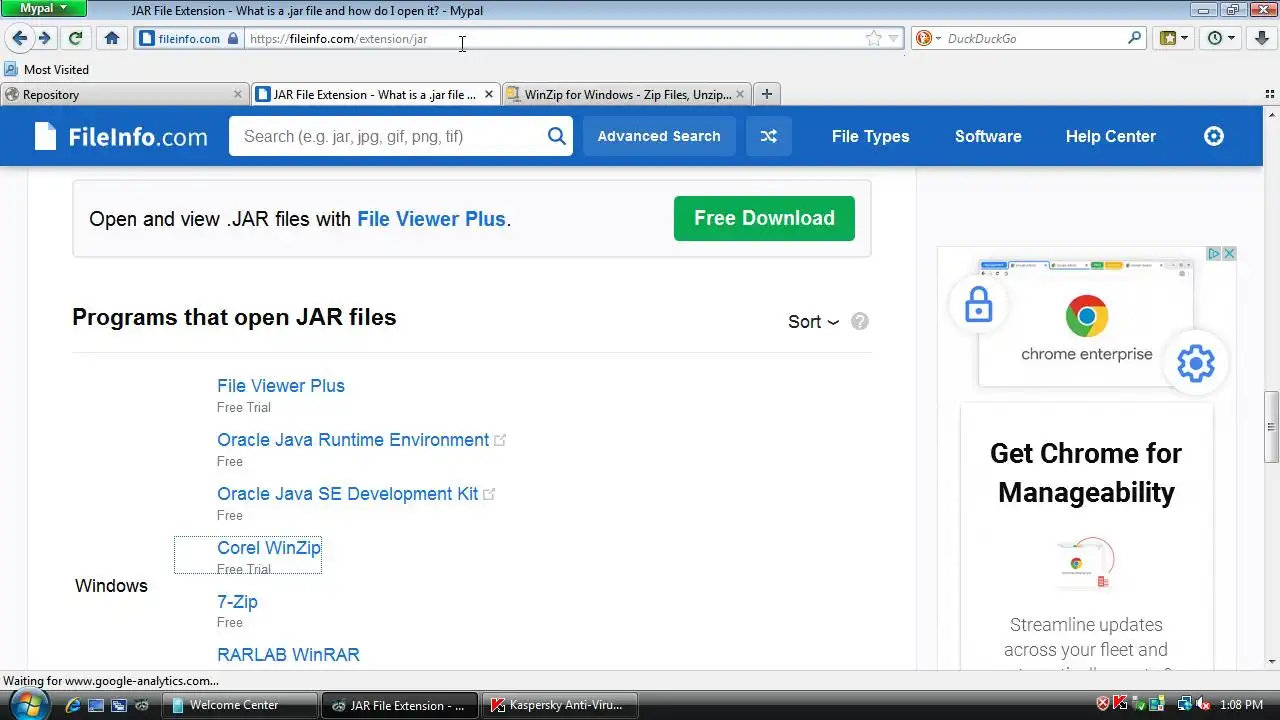Click the settings gear in site header
Viewport: 1280px width, 720px height.
coord(1213,136)
